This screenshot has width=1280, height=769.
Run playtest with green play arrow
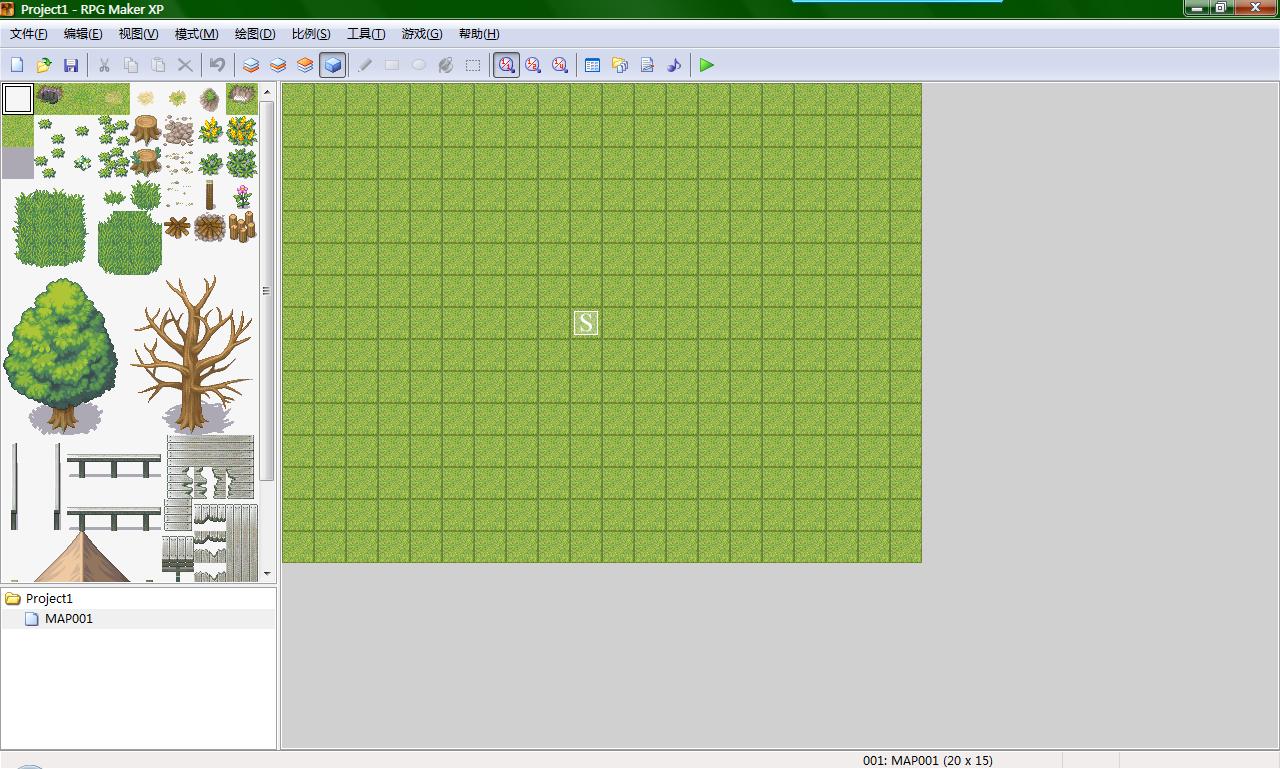coord(707,65)
